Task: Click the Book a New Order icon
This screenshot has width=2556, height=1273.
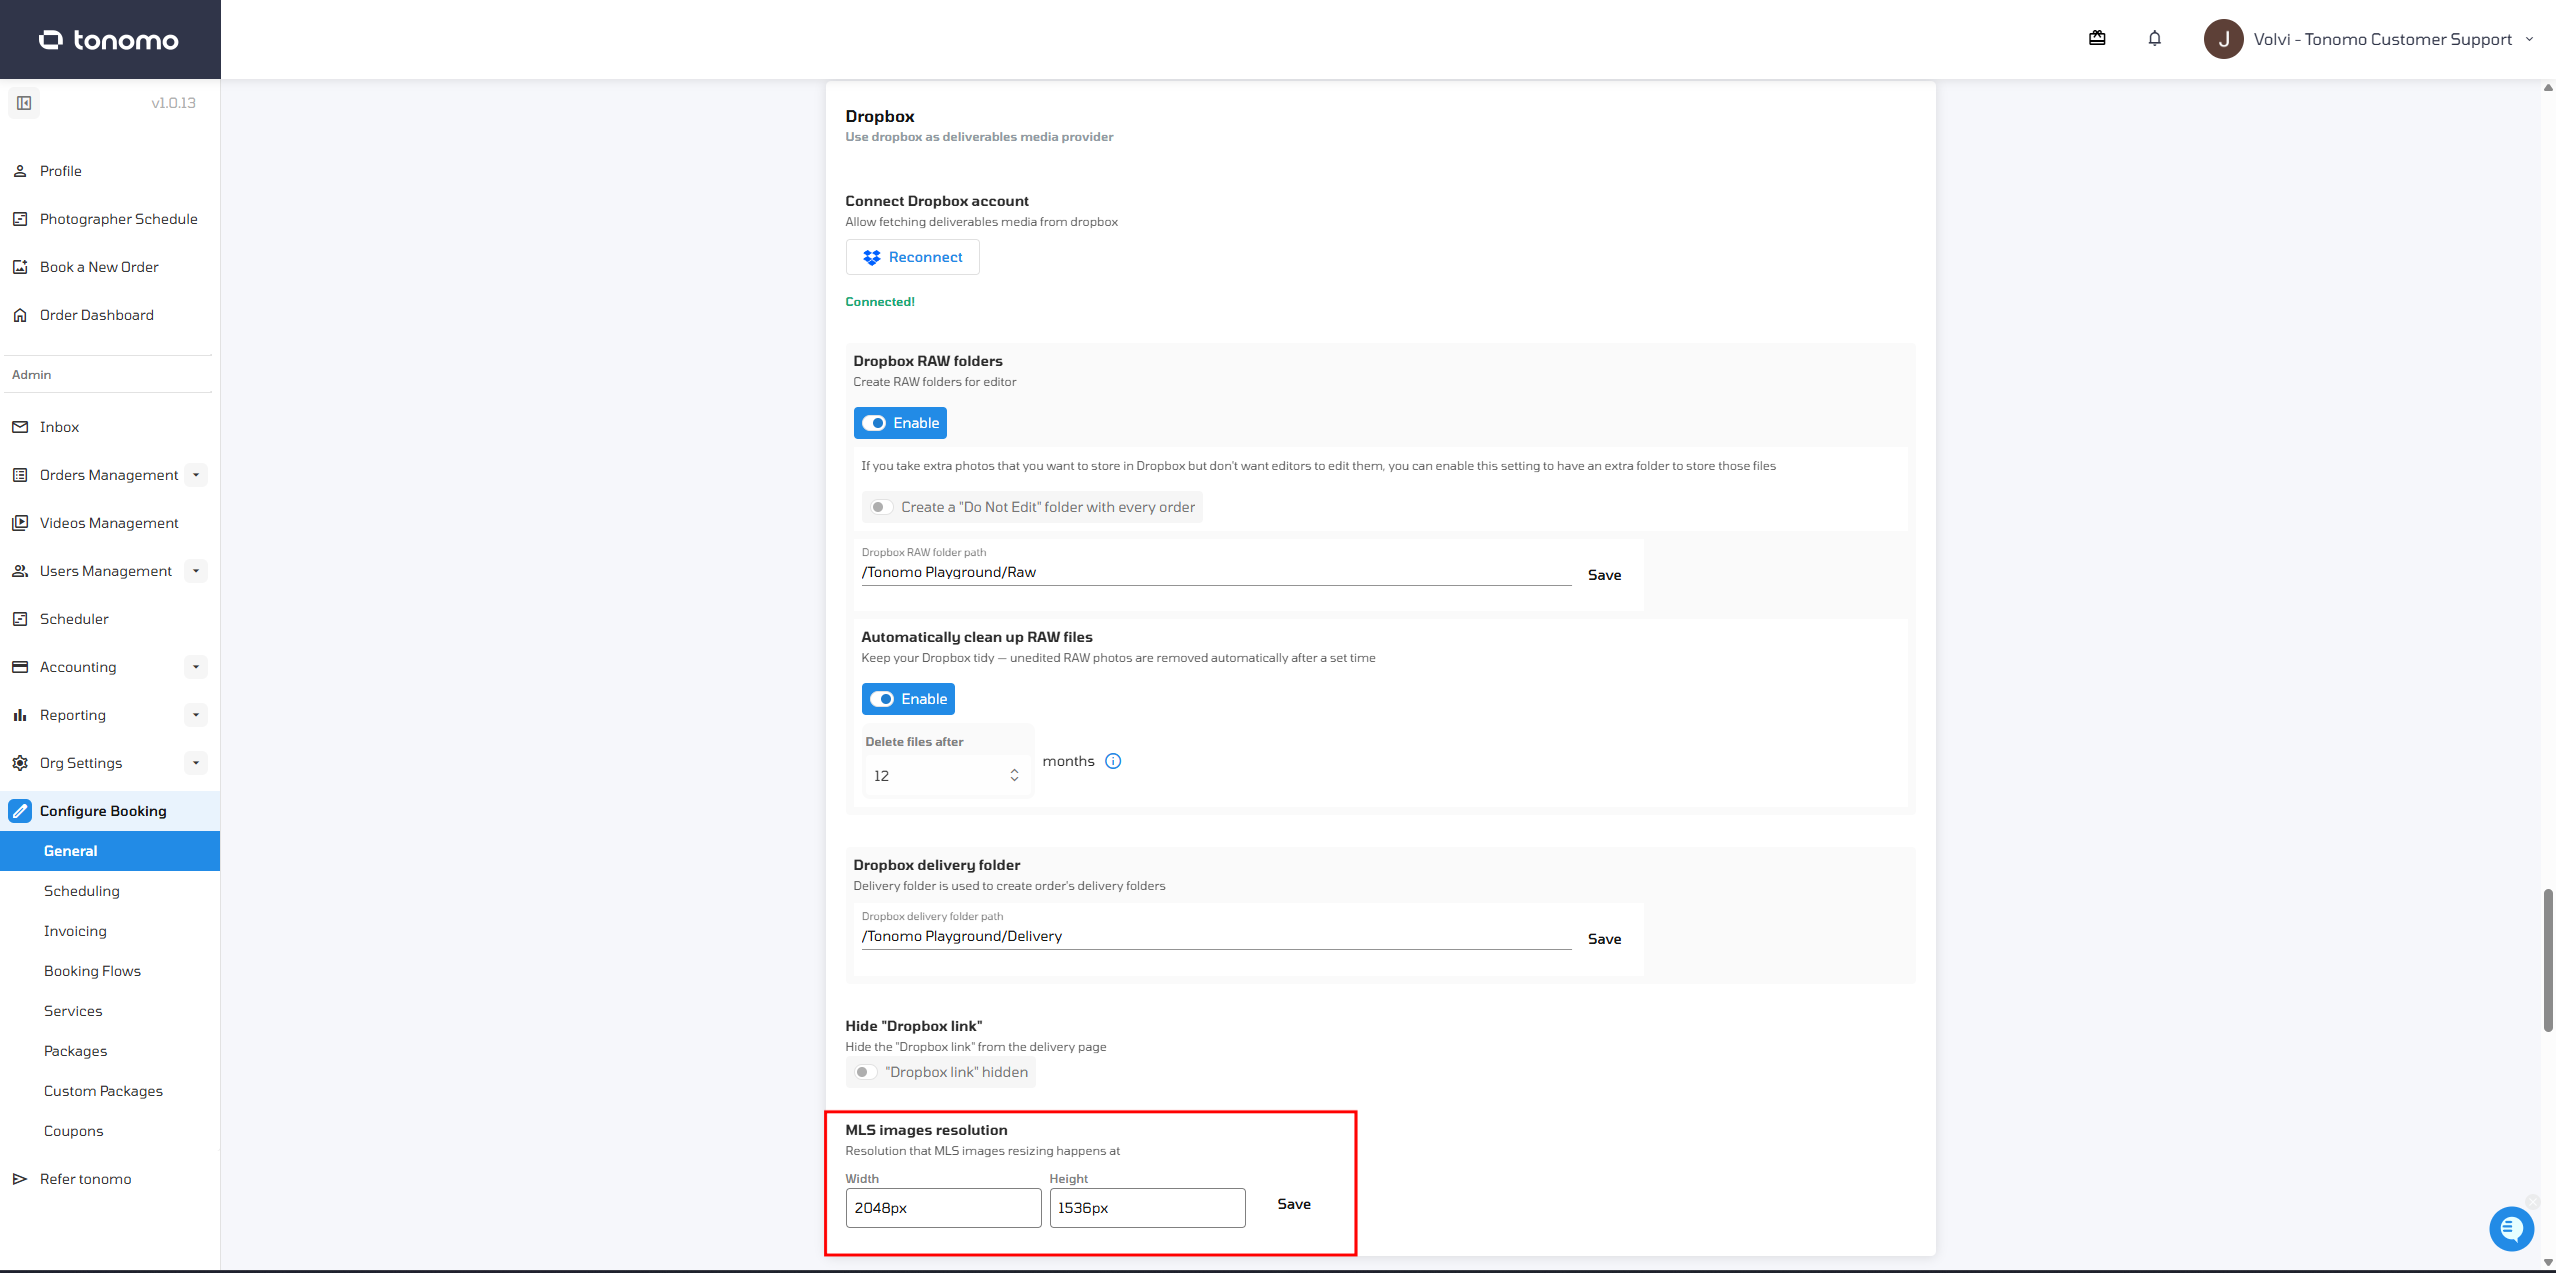Action: (x=20, y=267)
